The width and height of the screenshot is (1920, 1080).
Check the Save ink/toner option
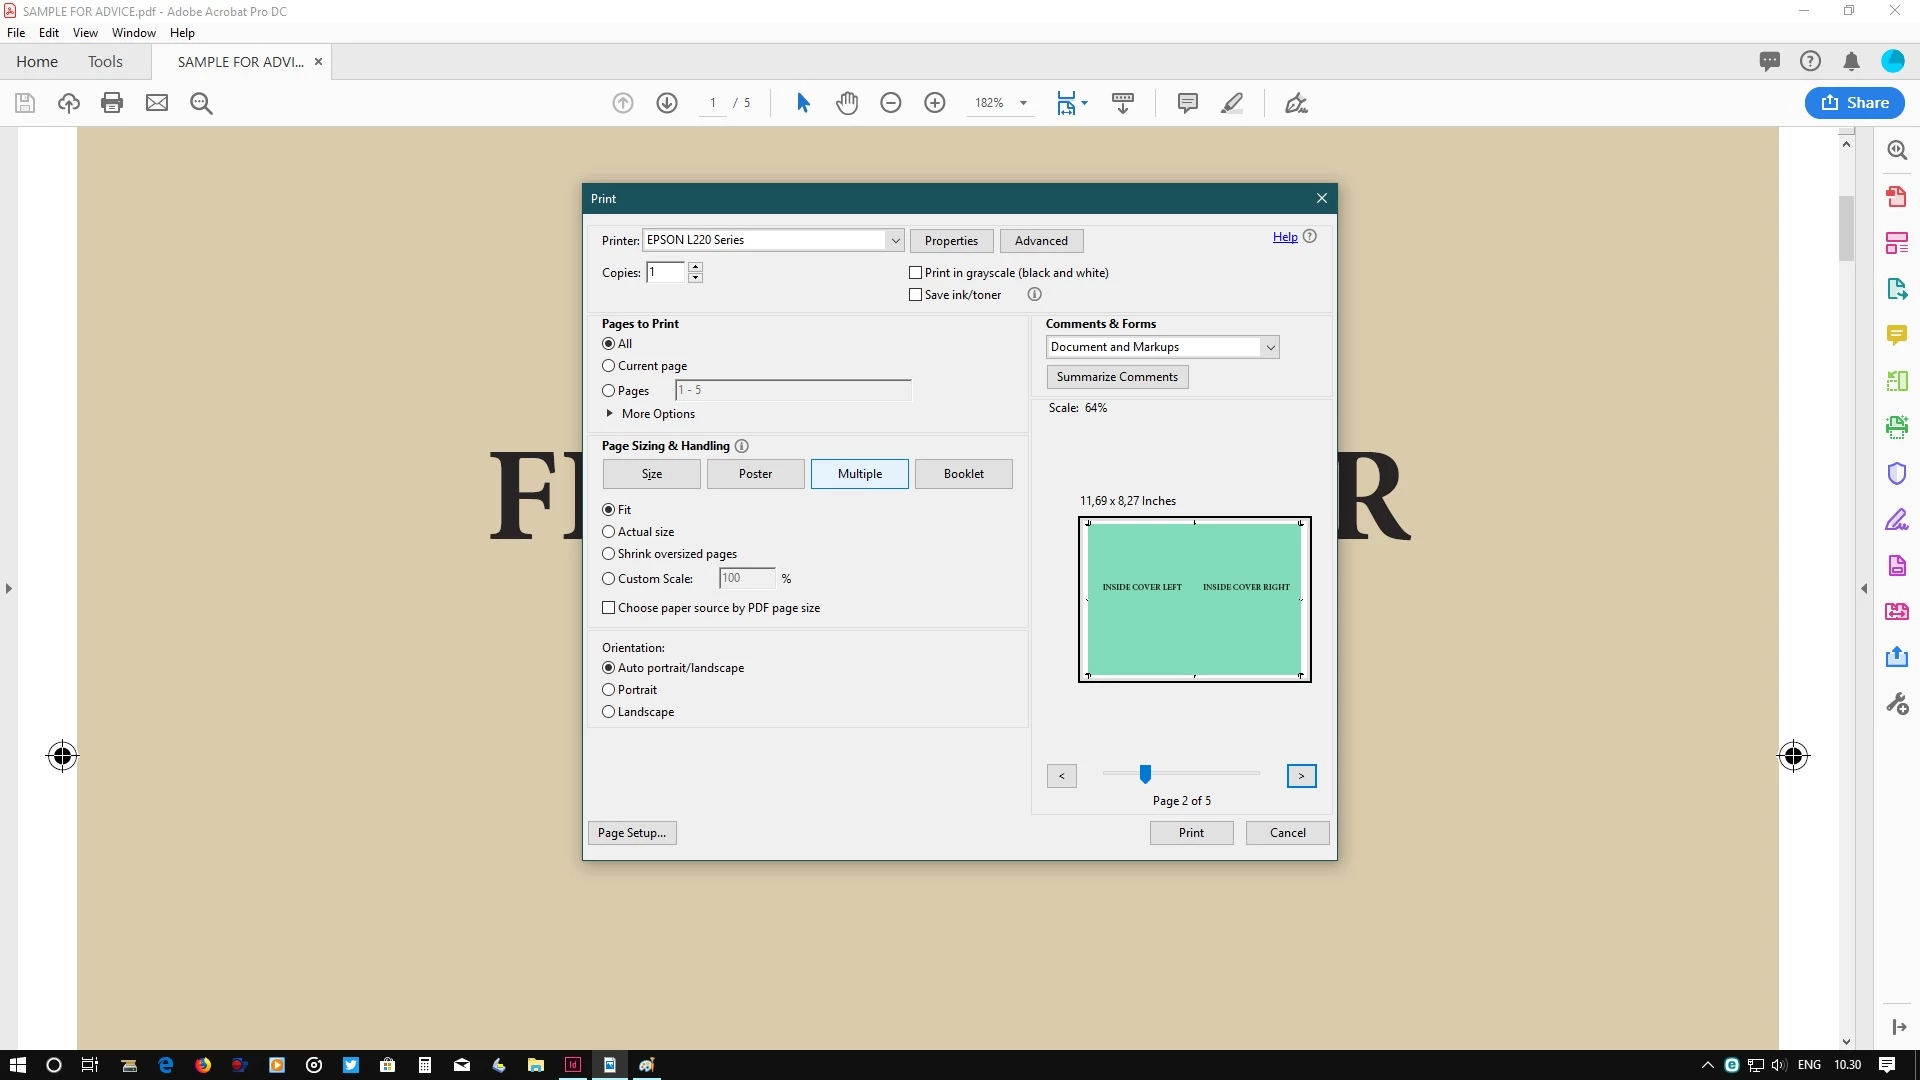915,295
